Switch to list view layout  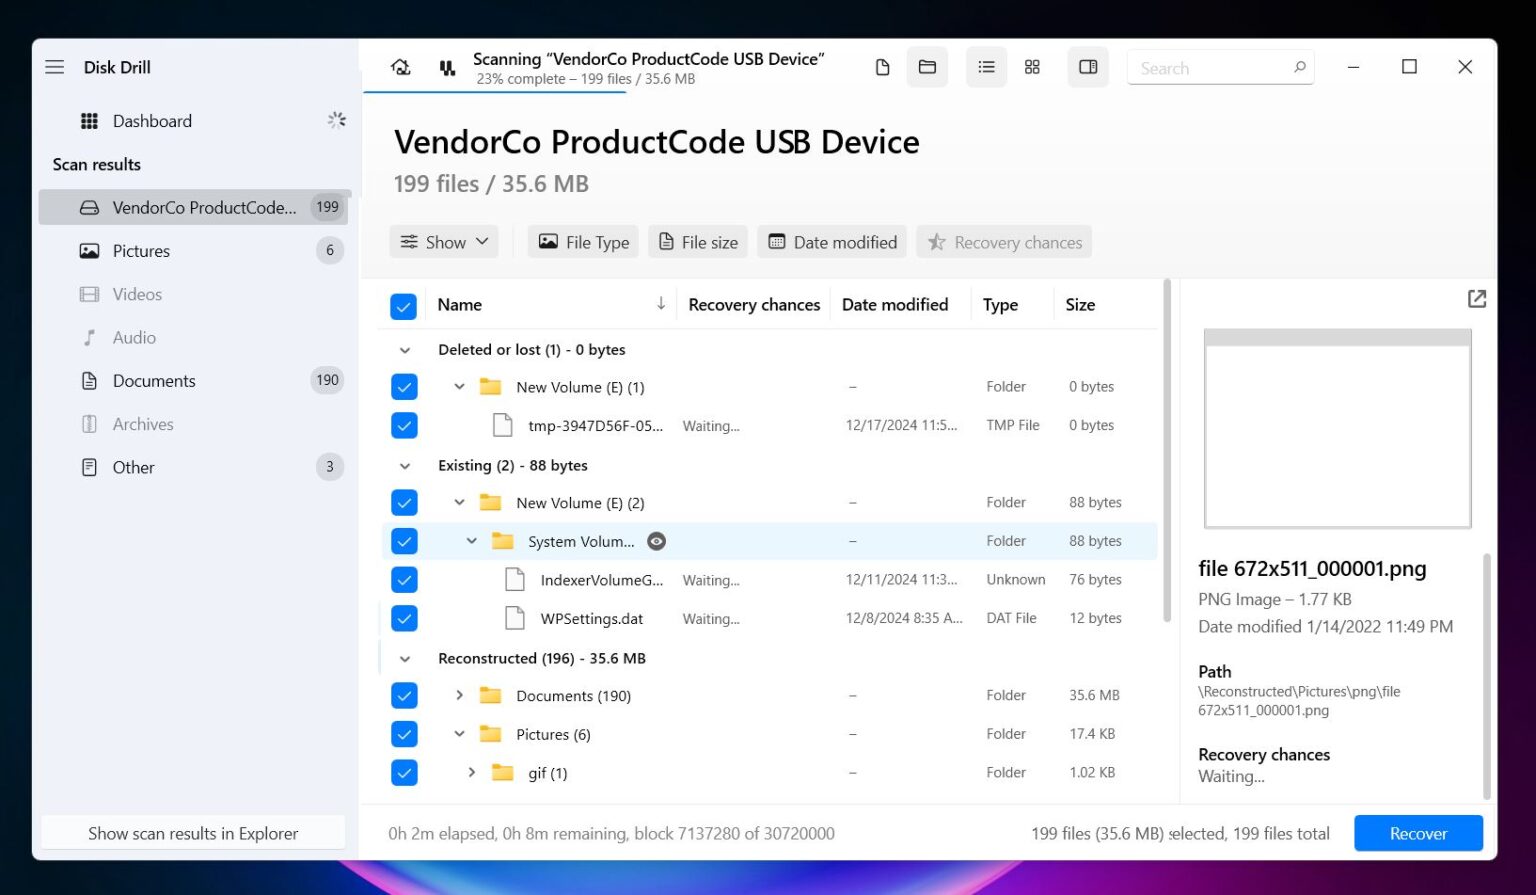pos(986,66)
